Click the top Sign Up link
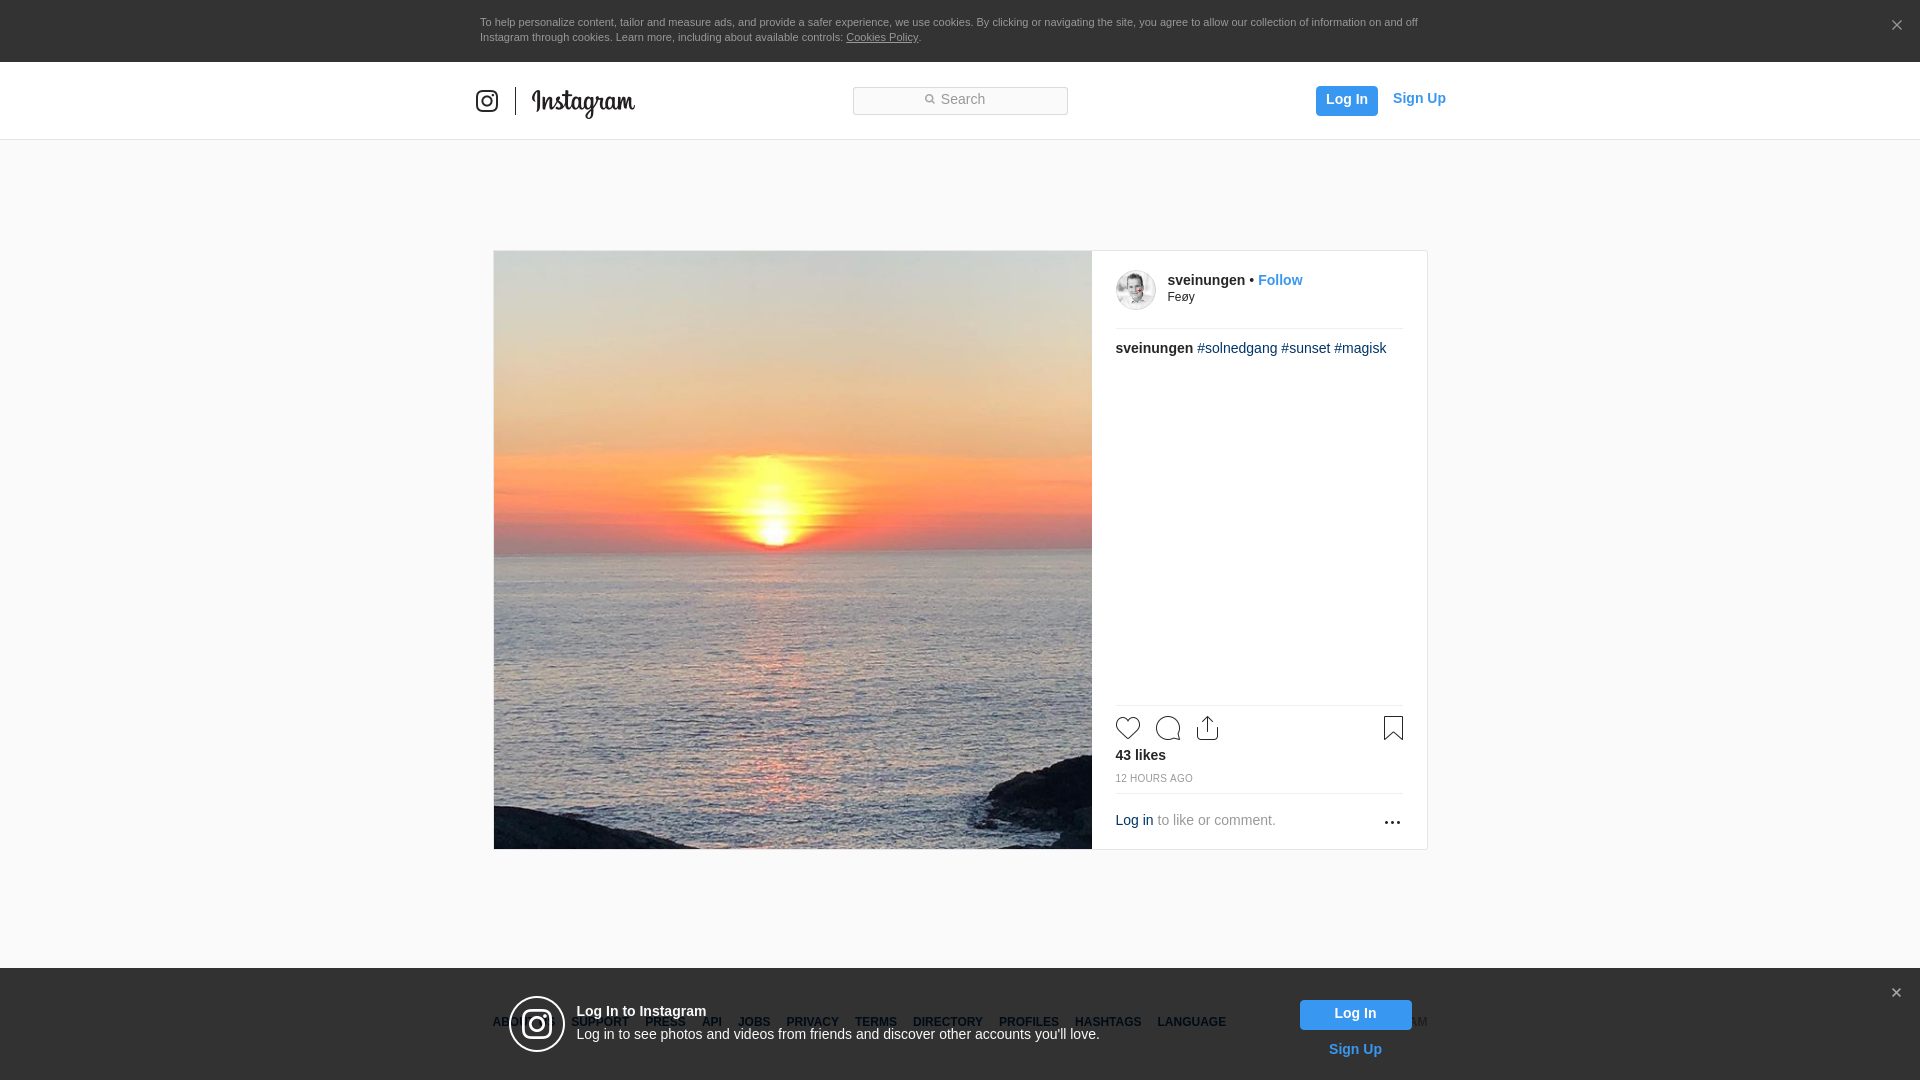Image resolution: width=1920 pixels, height=1080 pixels. coord(1418,98)
